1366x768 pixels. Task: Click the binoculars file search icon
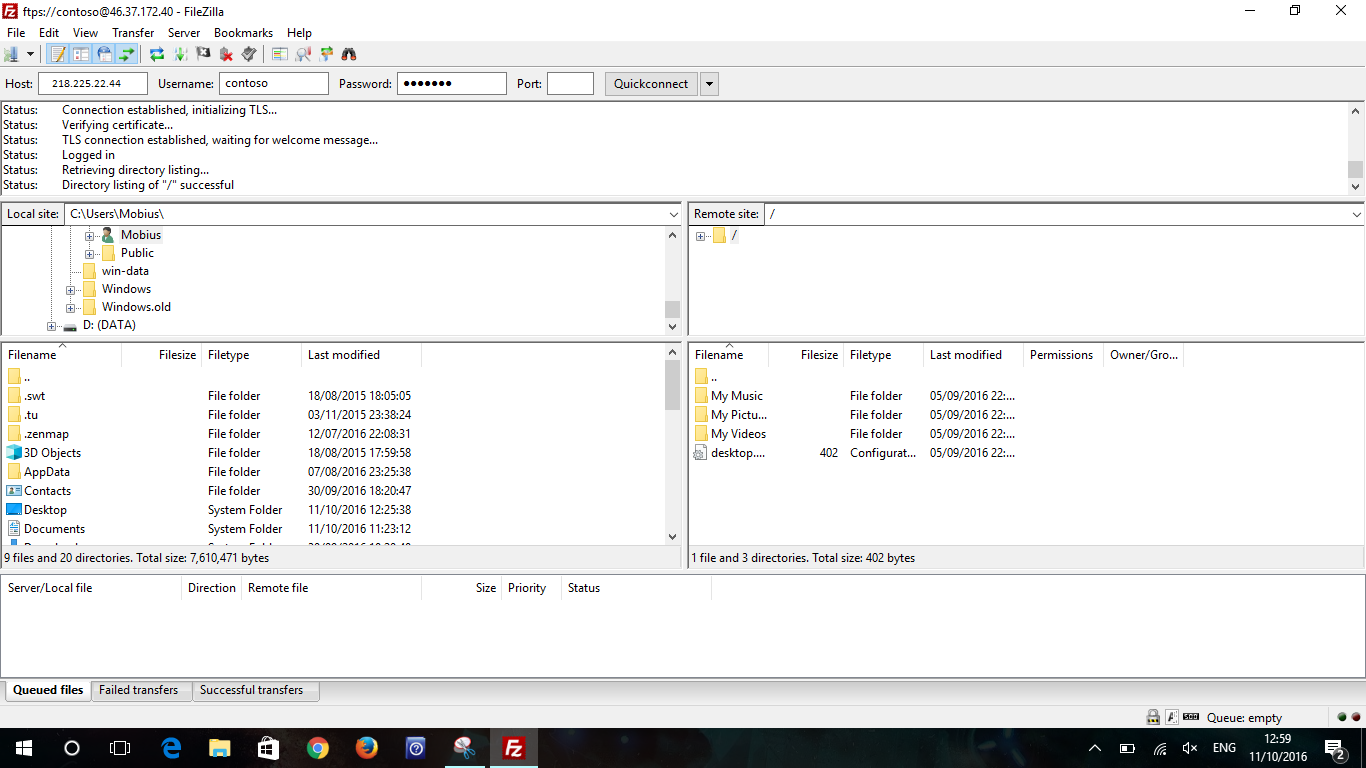[x=349, y=54]
